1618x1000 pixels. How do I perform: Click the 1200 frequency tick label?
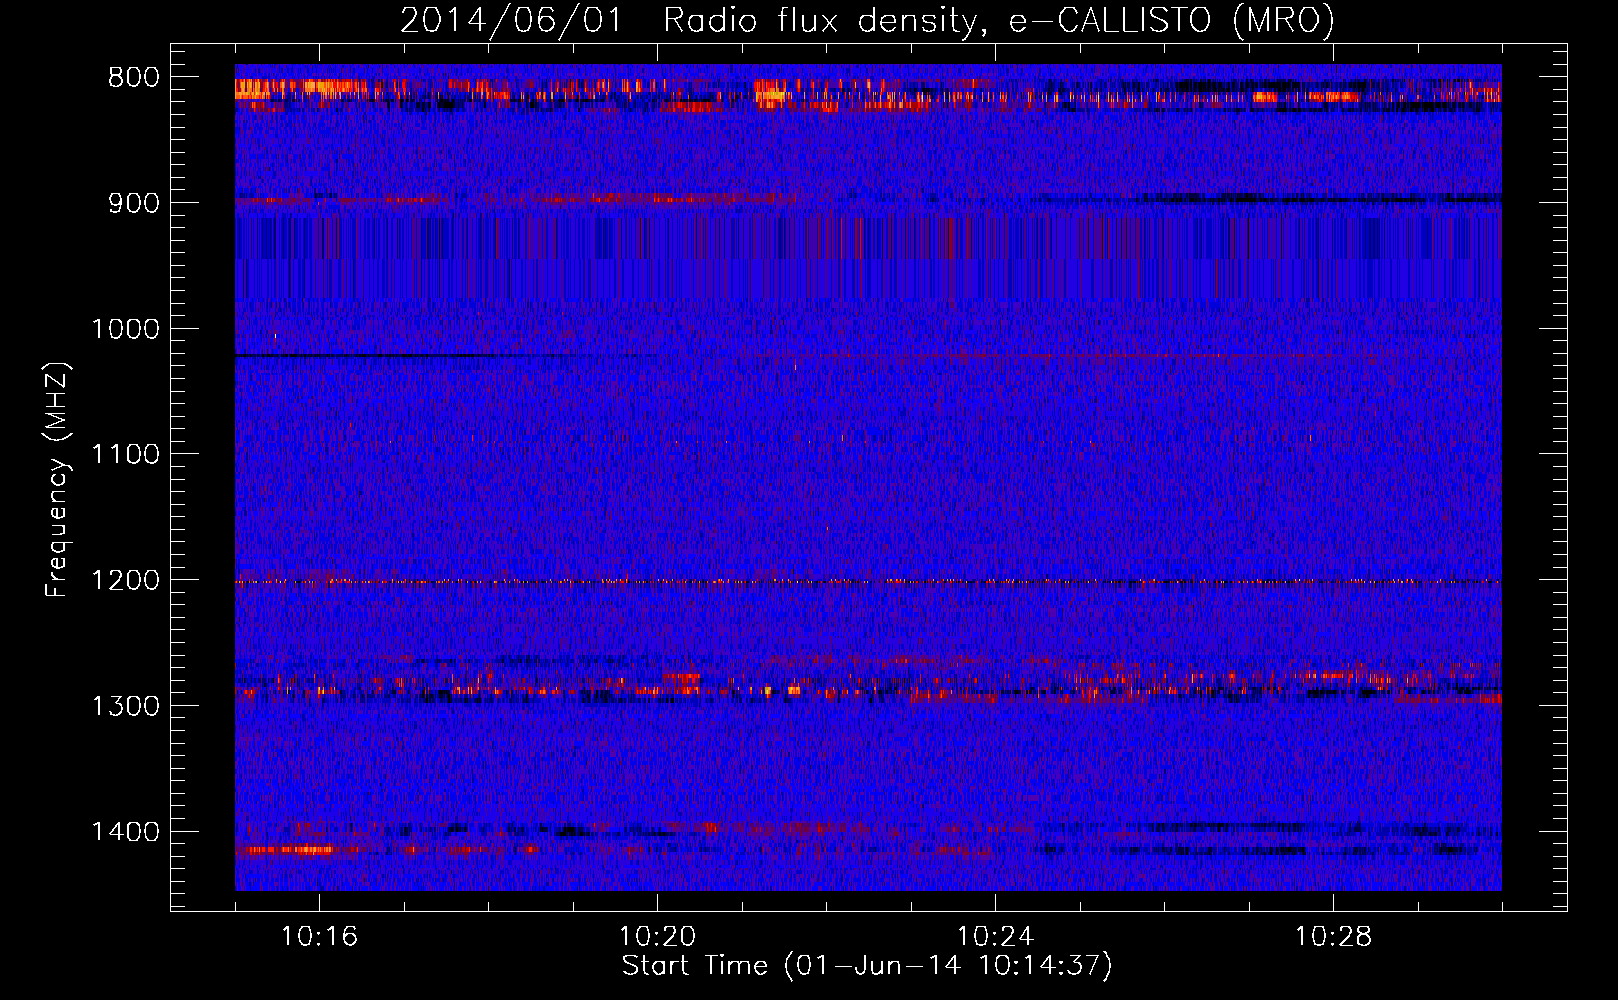(x=125, y=581)
